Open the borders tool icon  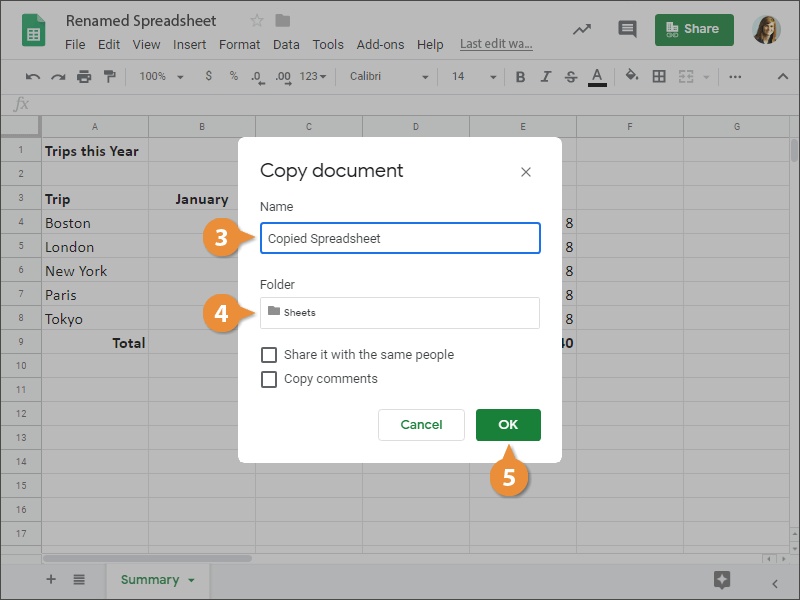[x=659, y=76]
